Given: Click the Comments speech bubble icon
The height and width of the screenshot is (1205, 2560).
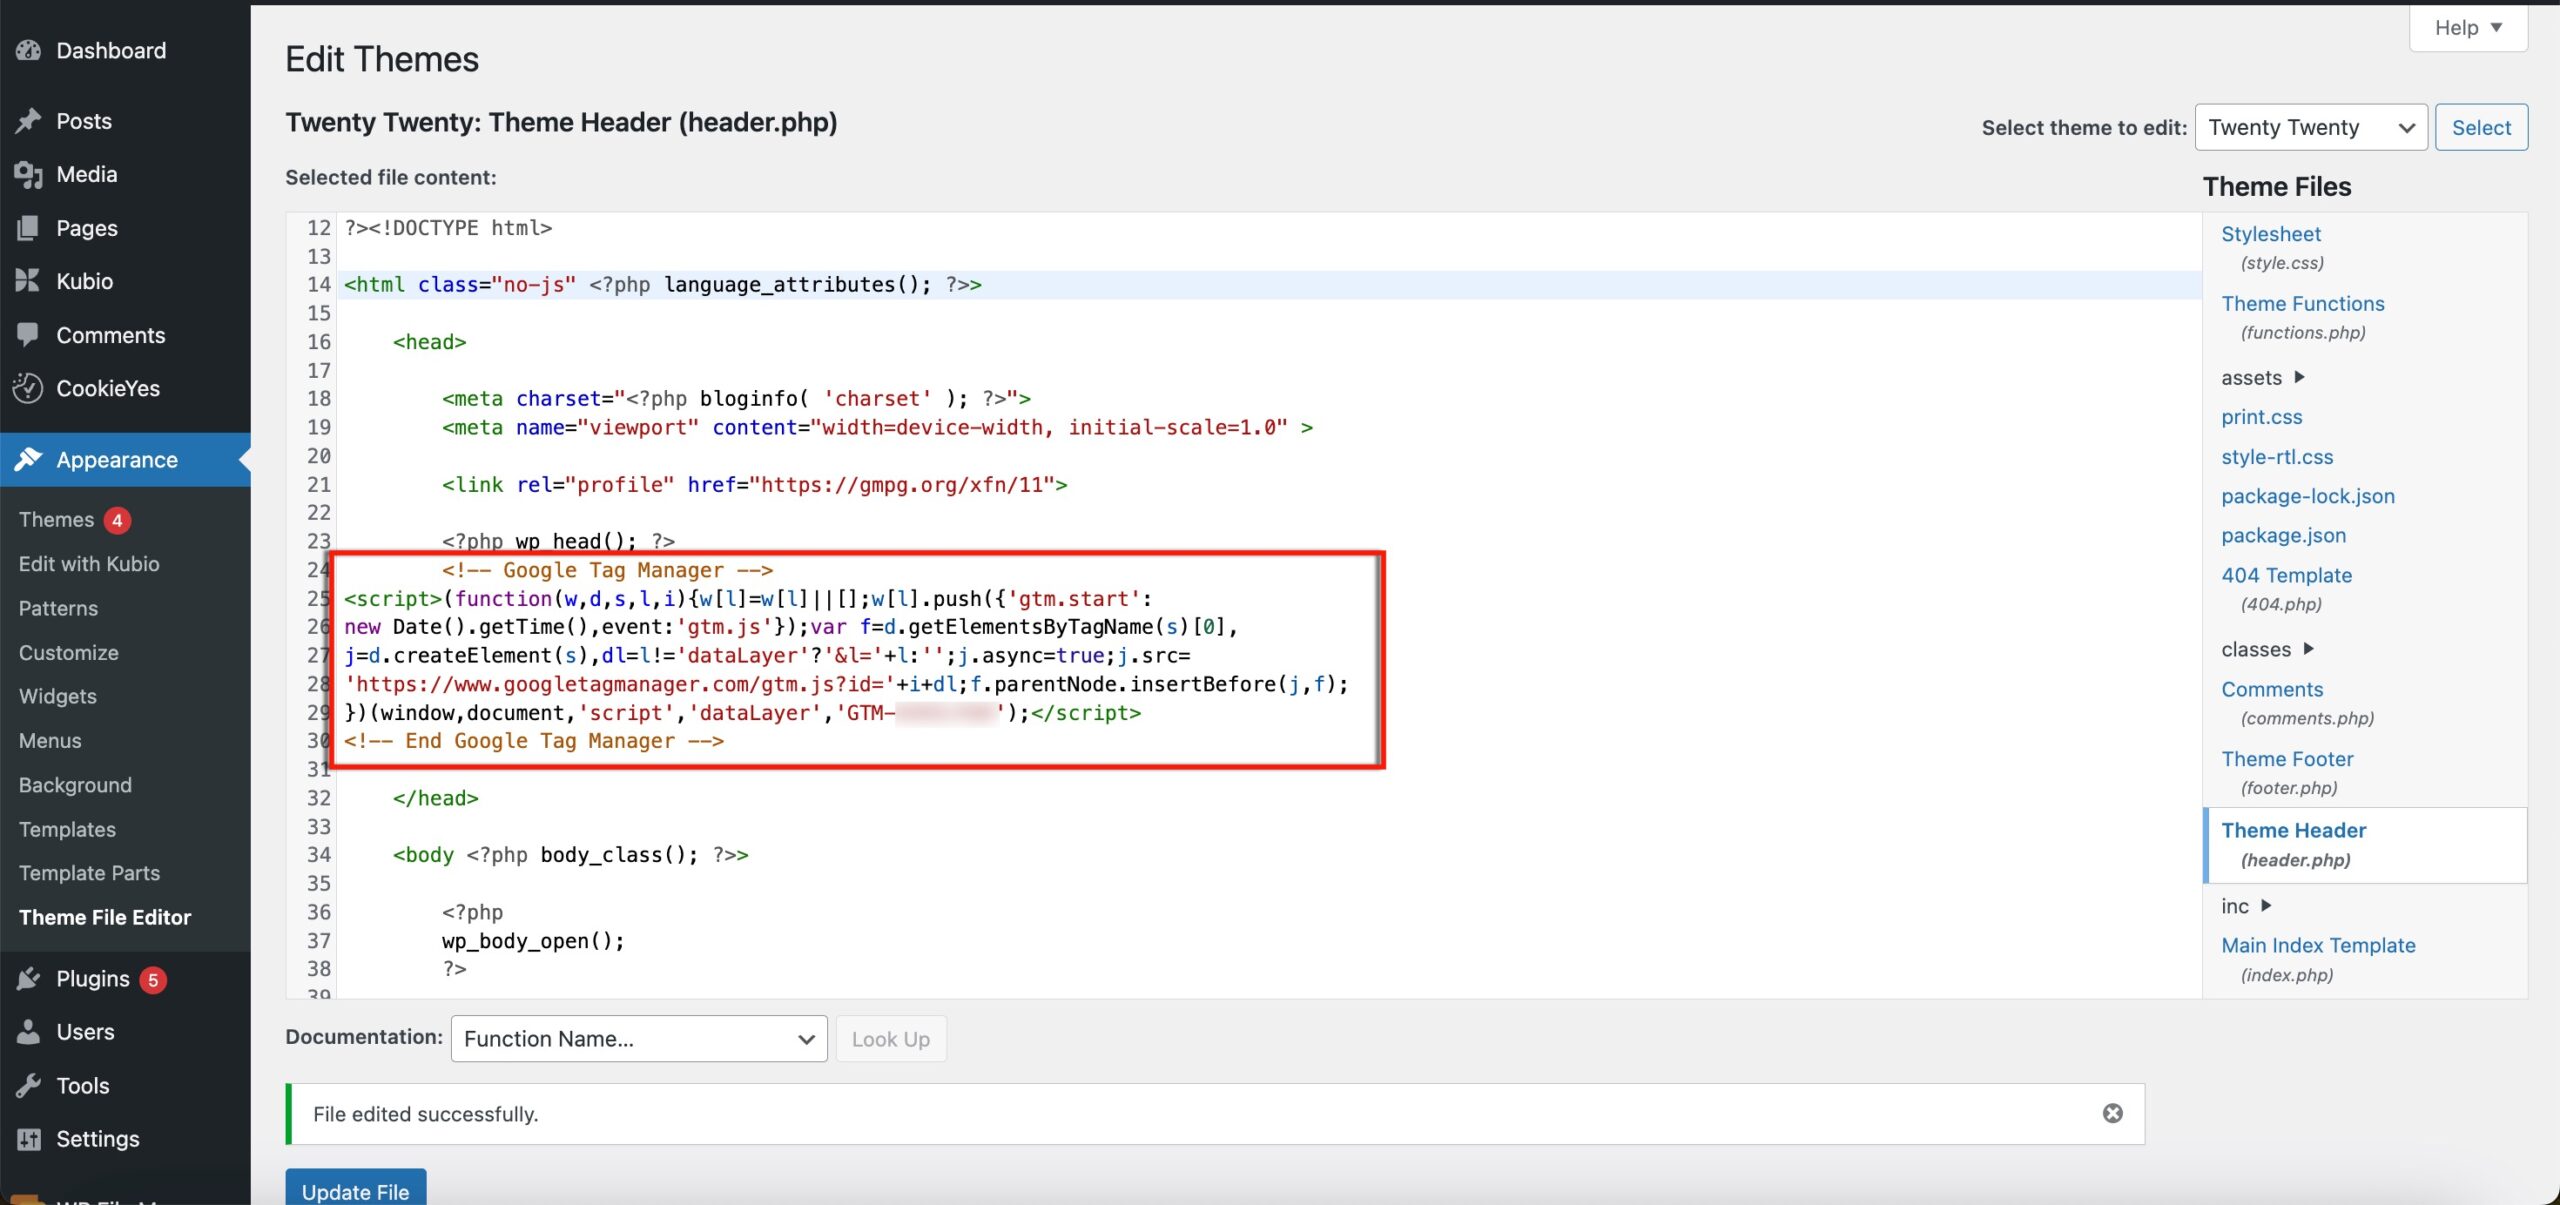Looking at the screenshot, I should [28, 334].
